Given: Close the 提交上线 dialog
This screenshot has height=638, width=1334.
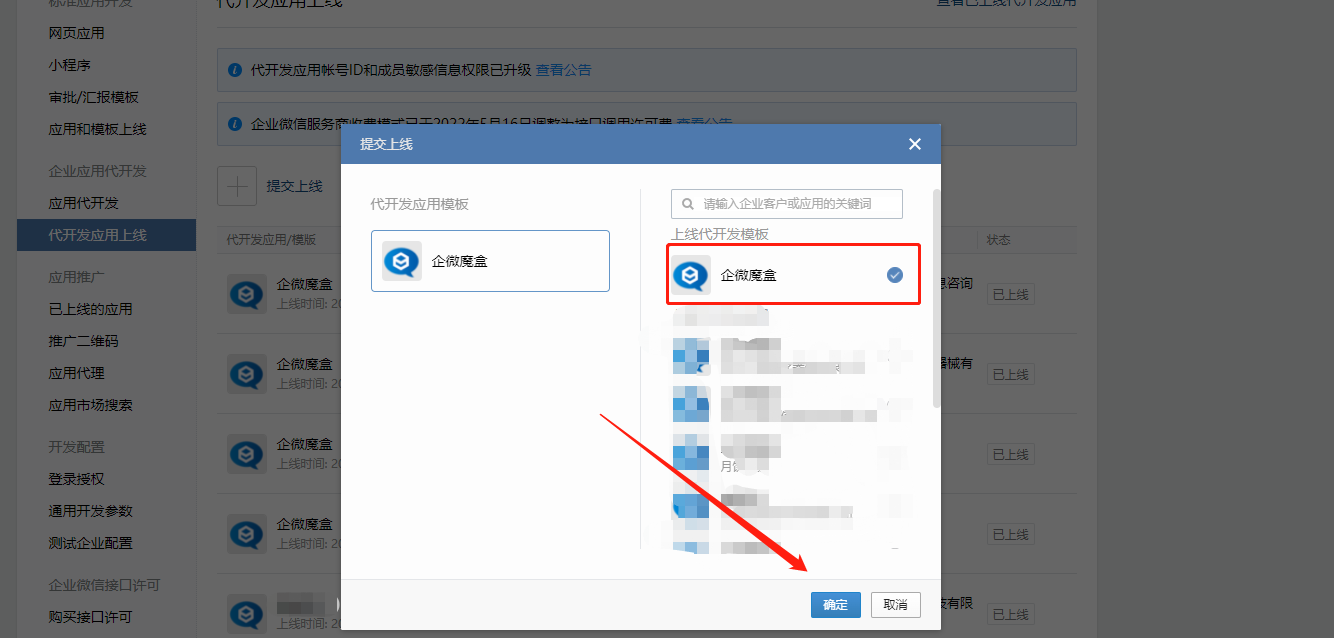Looking at the screenshot, I should pyautogui.click(x=914, y=144).
